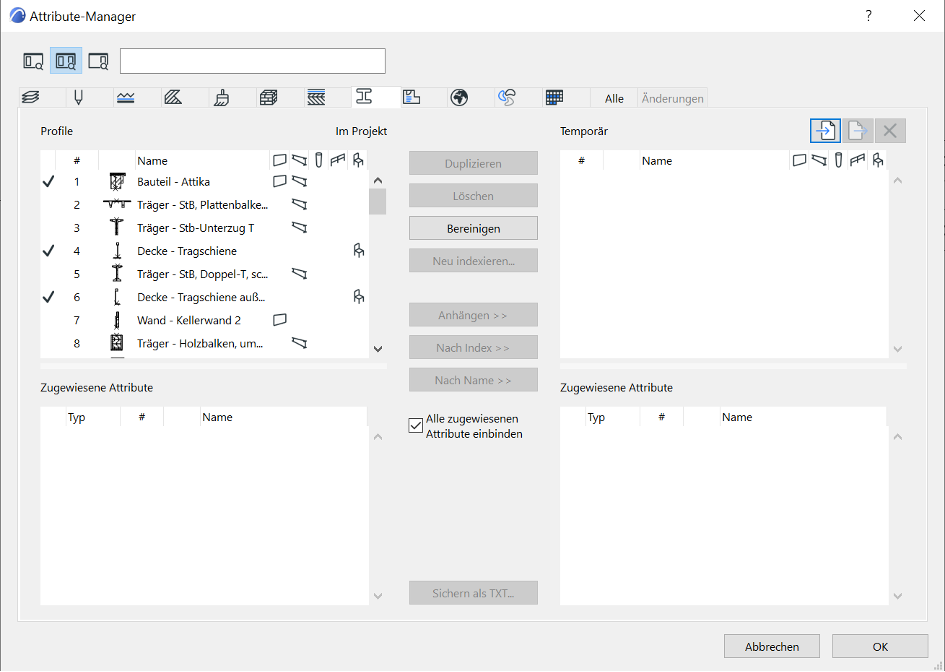Image resolution: width=945 pixels, height=672 pixels.
Task: Click beam-use column icon in Temporär header
Action: click(x=819, y=160)
